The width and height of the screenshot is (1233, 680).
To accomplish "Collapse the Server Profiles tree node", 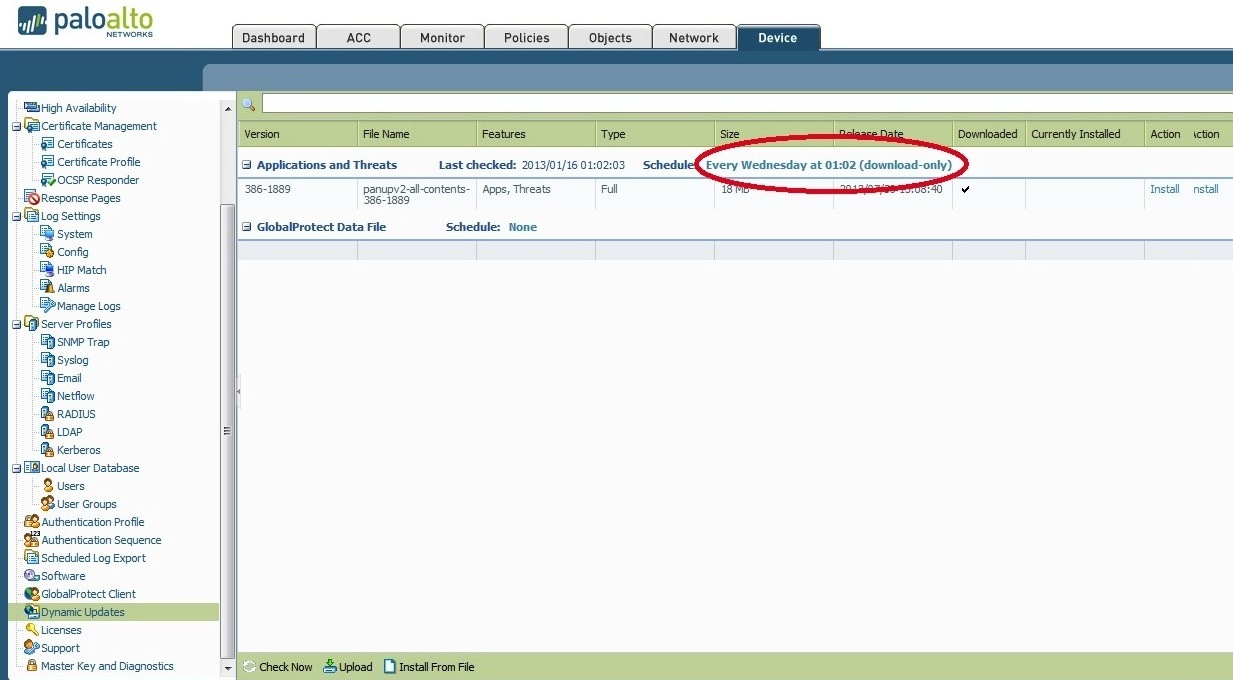I will coord(16,324).
